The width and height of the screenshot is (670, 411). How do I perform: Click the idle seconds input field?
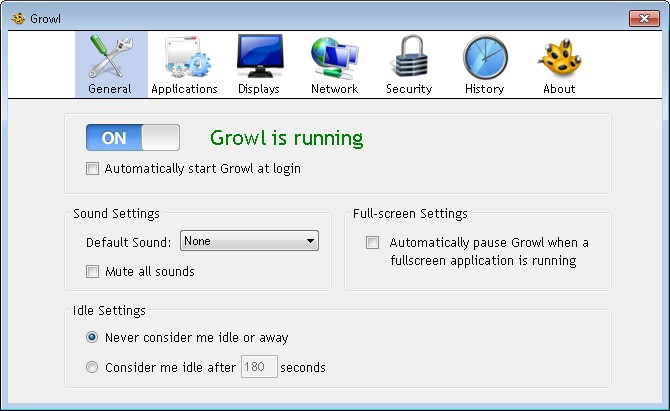259,367
